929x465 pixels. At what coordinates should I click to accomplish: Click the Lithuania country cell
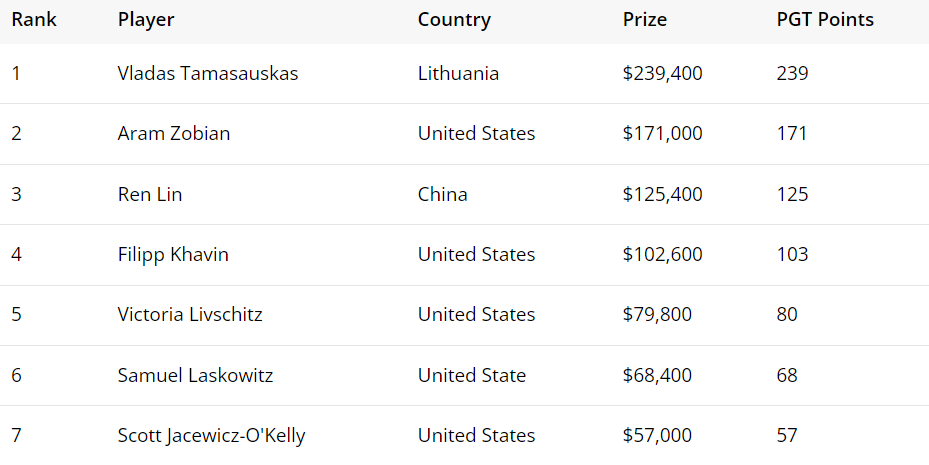[458, 73]
